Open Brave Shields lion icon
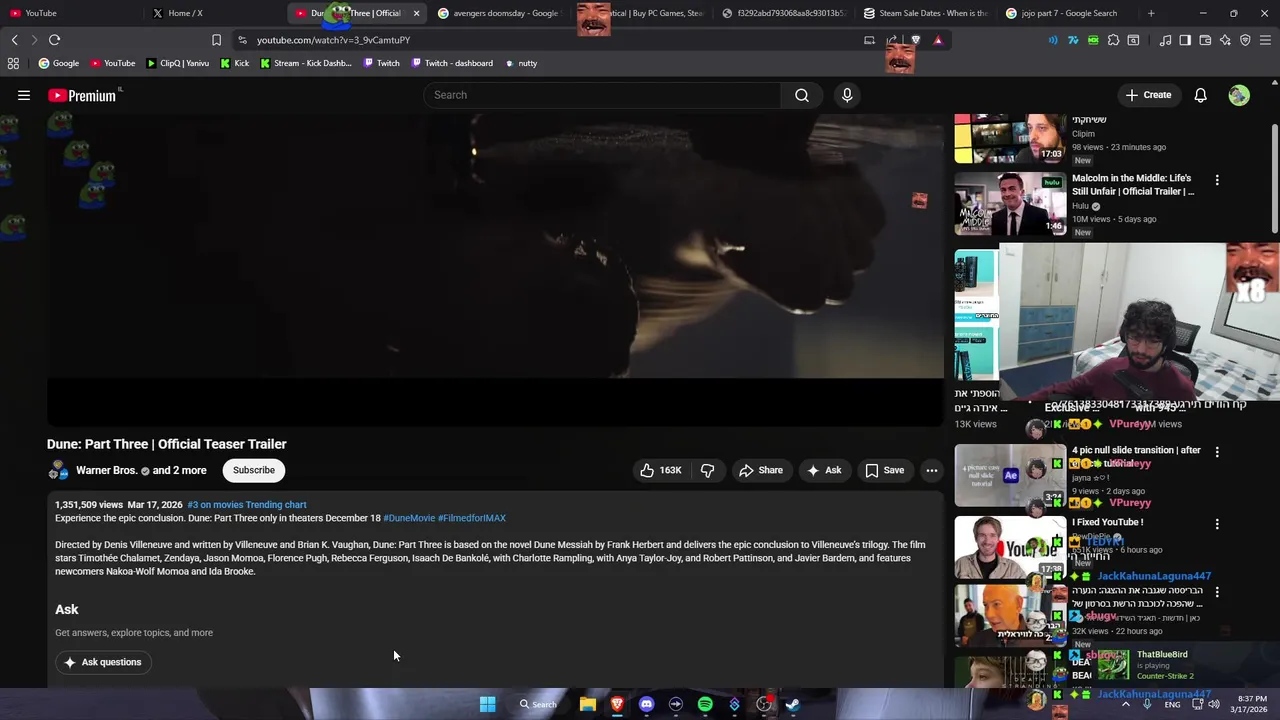This screenshot has height=720, width=1280. [x=915, y=40]
